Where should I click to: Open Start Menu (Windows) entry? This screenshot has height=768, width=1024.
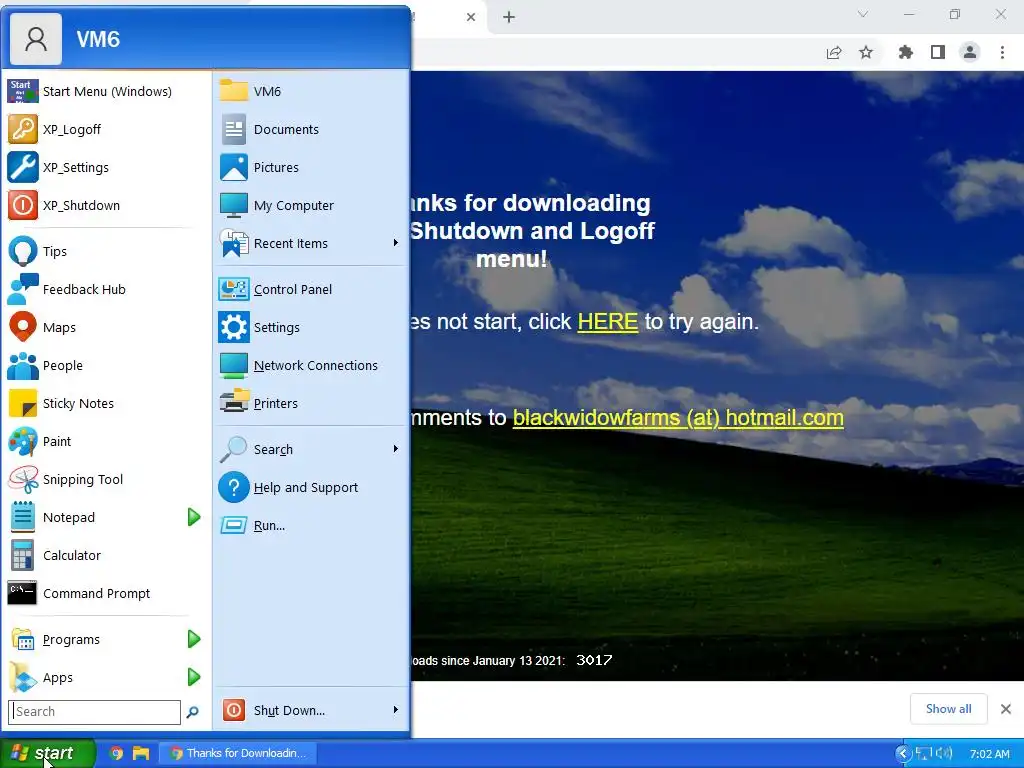click(108, 91)
